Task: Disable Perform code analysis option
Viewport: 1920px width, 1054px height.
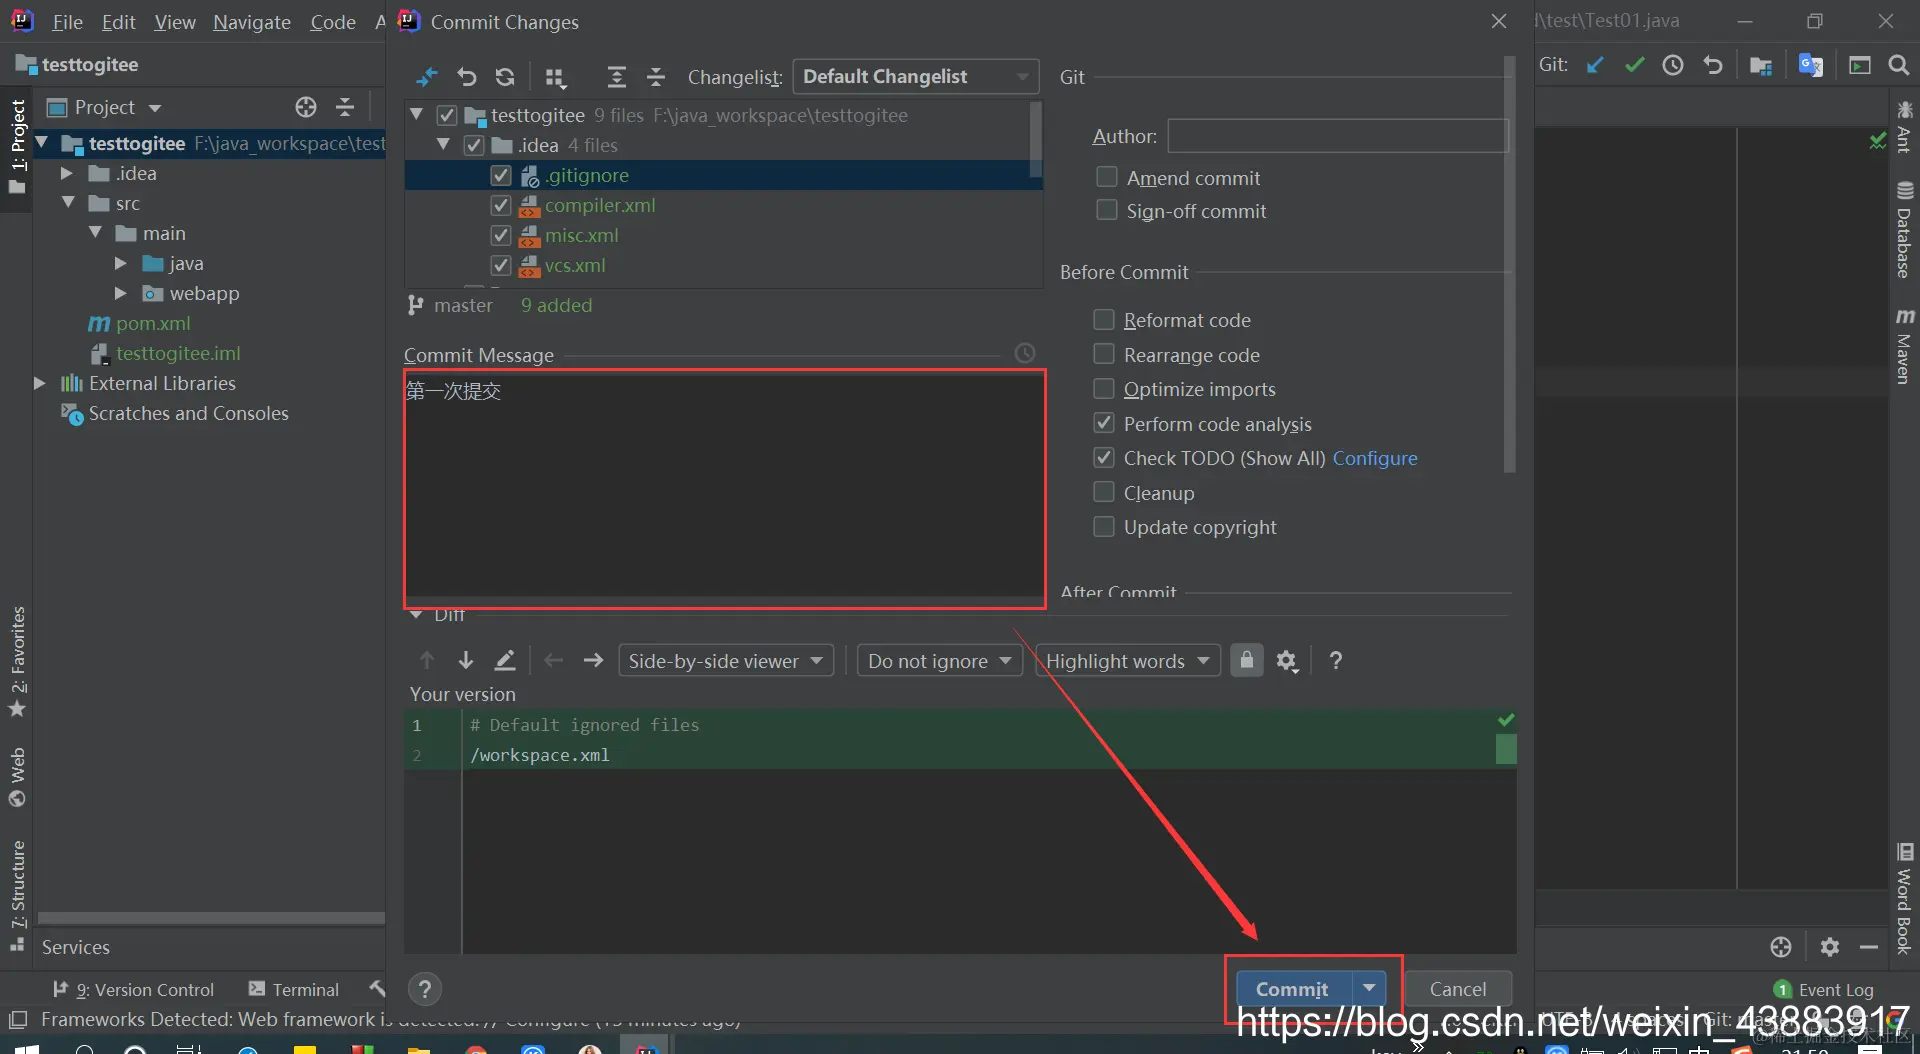Action: (x=1104, y=423)
